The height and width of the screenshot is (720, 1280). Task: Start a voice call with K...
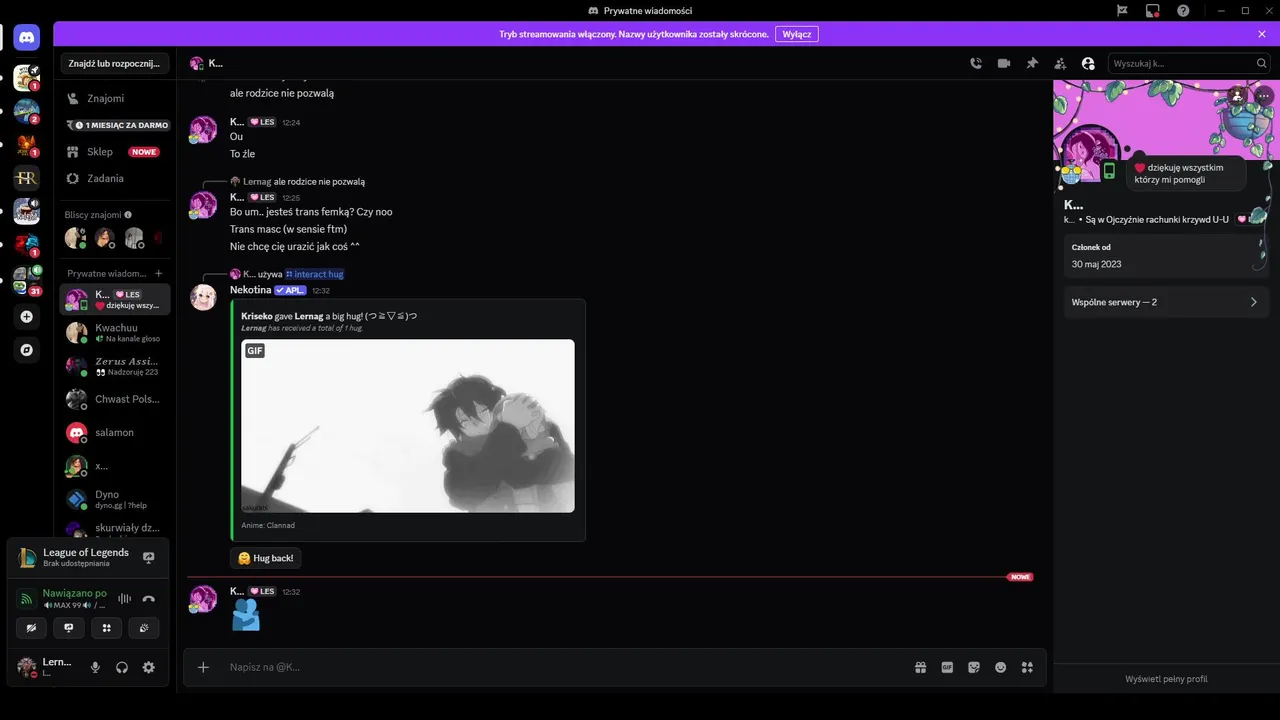pyautogui.click(x=976, y=63)
